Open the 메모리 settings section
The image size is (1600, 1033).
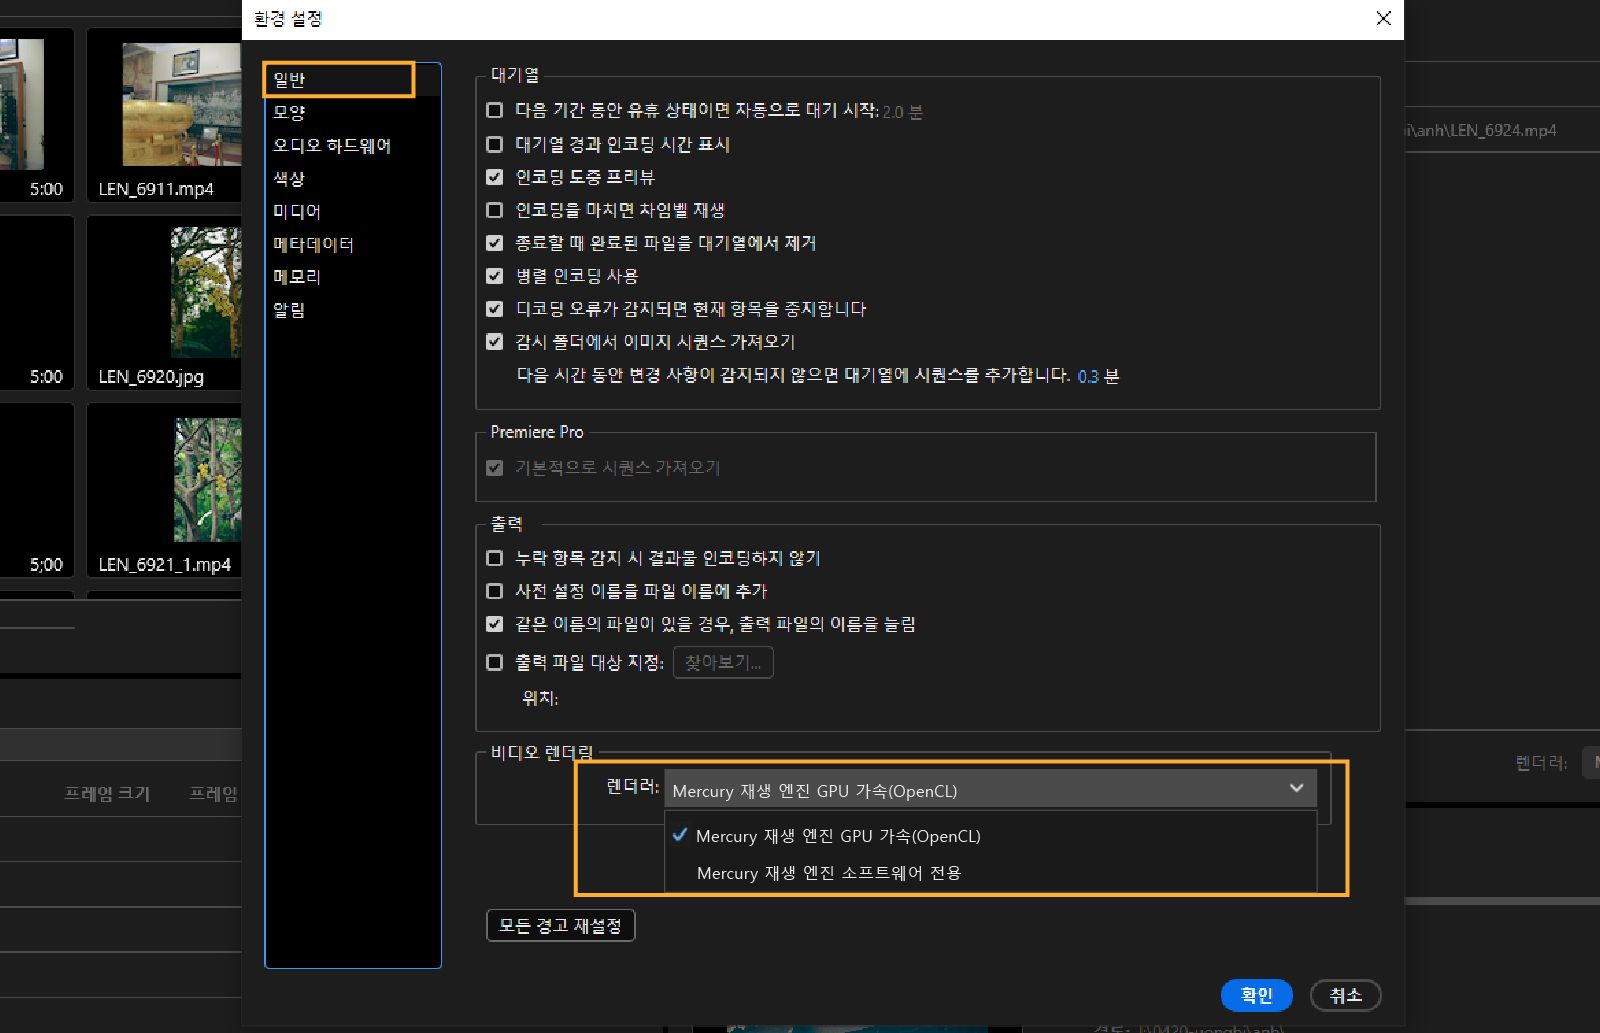click(296, 277)
